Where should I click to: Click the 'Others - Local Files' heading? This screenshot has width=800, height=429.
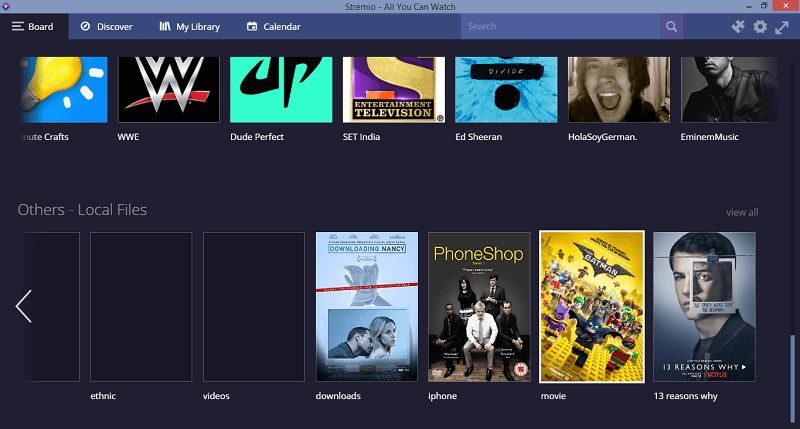[82, 210]
